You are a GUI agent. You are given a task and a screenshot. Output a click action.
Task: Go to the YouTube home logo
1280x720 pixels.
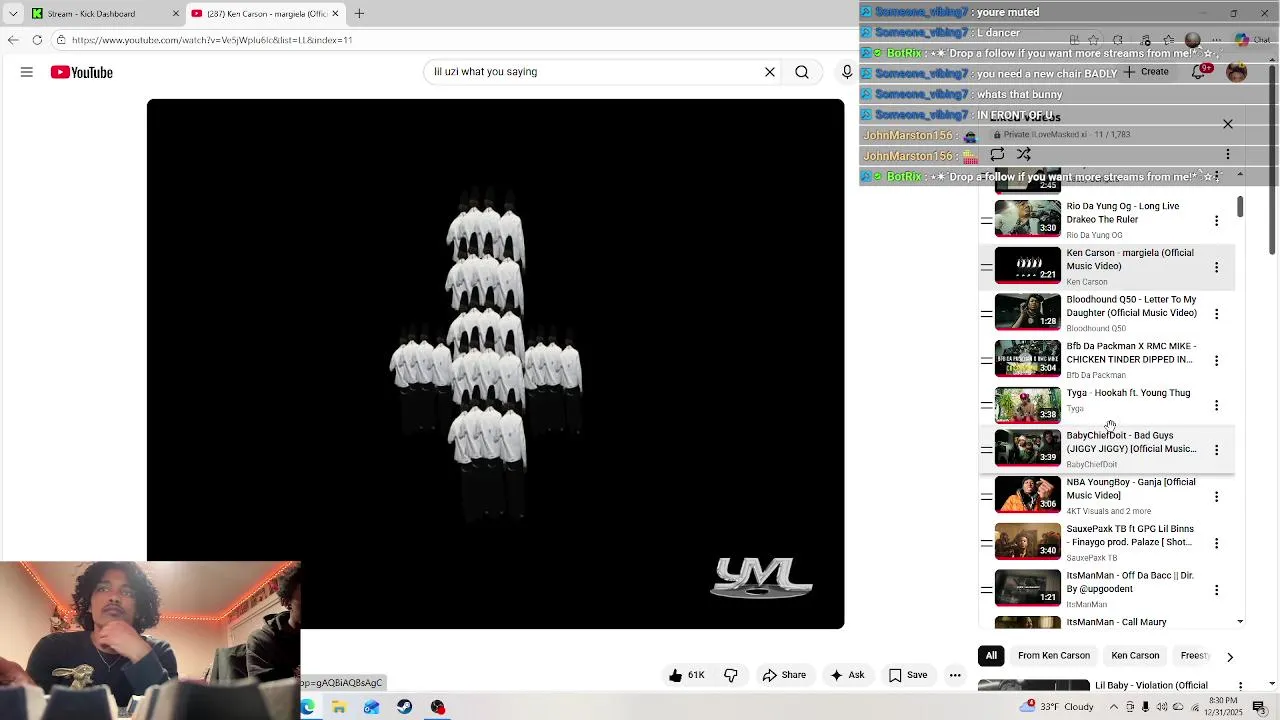tap(82, 72)
